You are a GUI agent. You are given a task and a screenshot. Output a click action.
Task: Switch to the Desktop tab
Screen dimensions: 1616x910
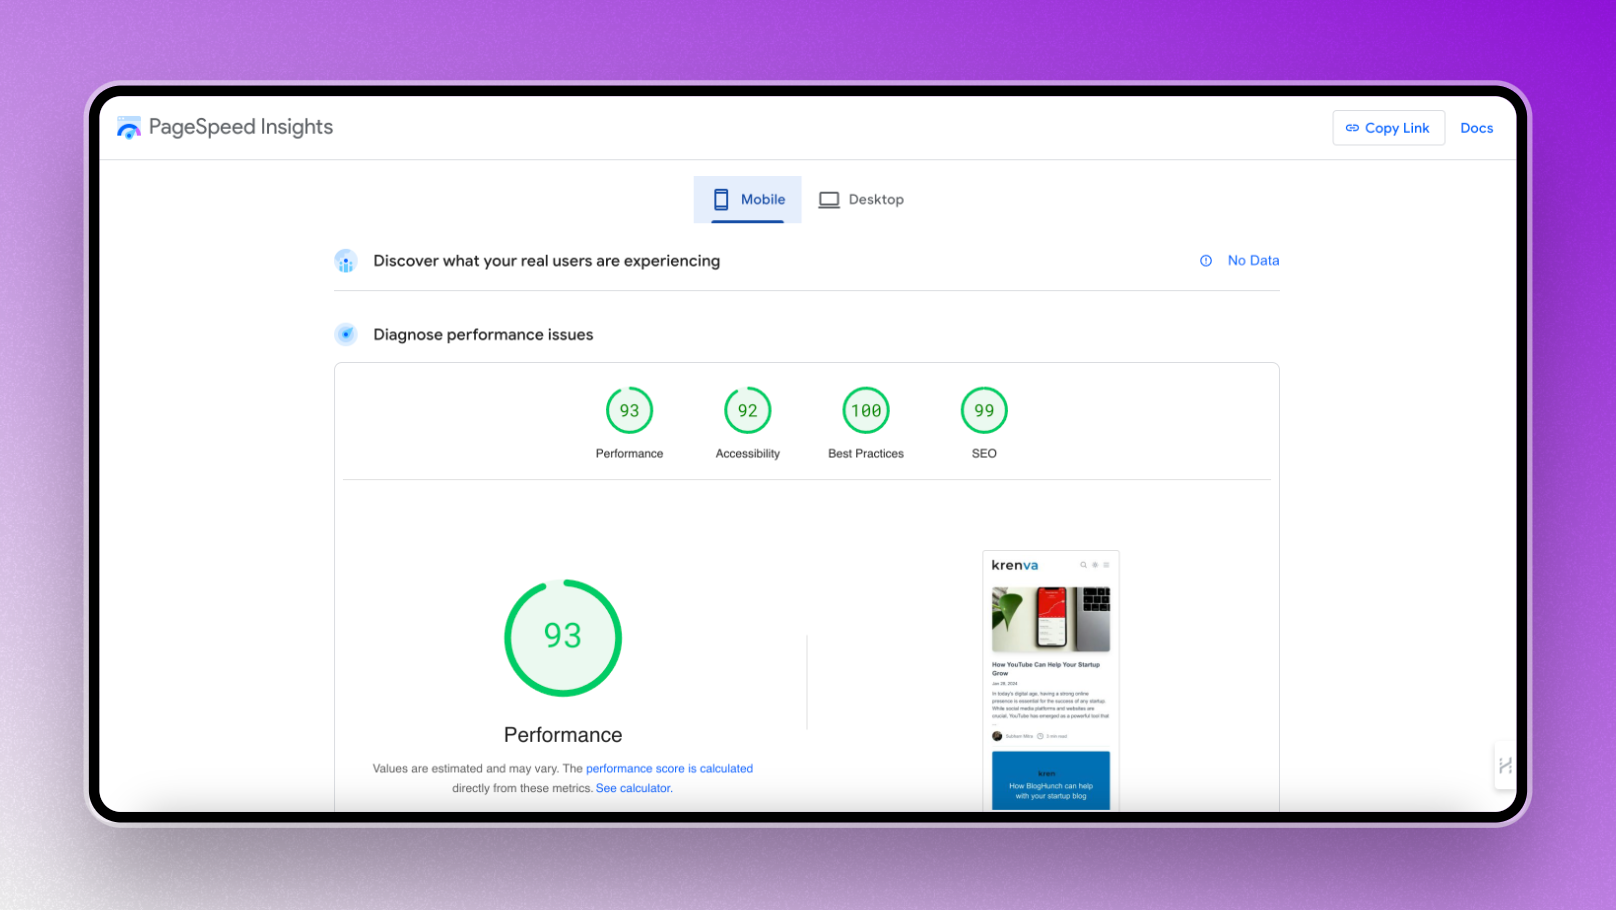pyautogui.click(x=861, y=200)
